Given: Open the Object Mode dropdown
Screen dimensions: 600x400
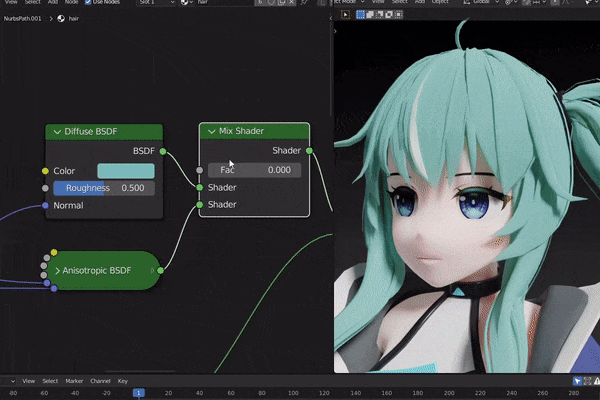Looking at the screenshot, I should pos(349,2).
